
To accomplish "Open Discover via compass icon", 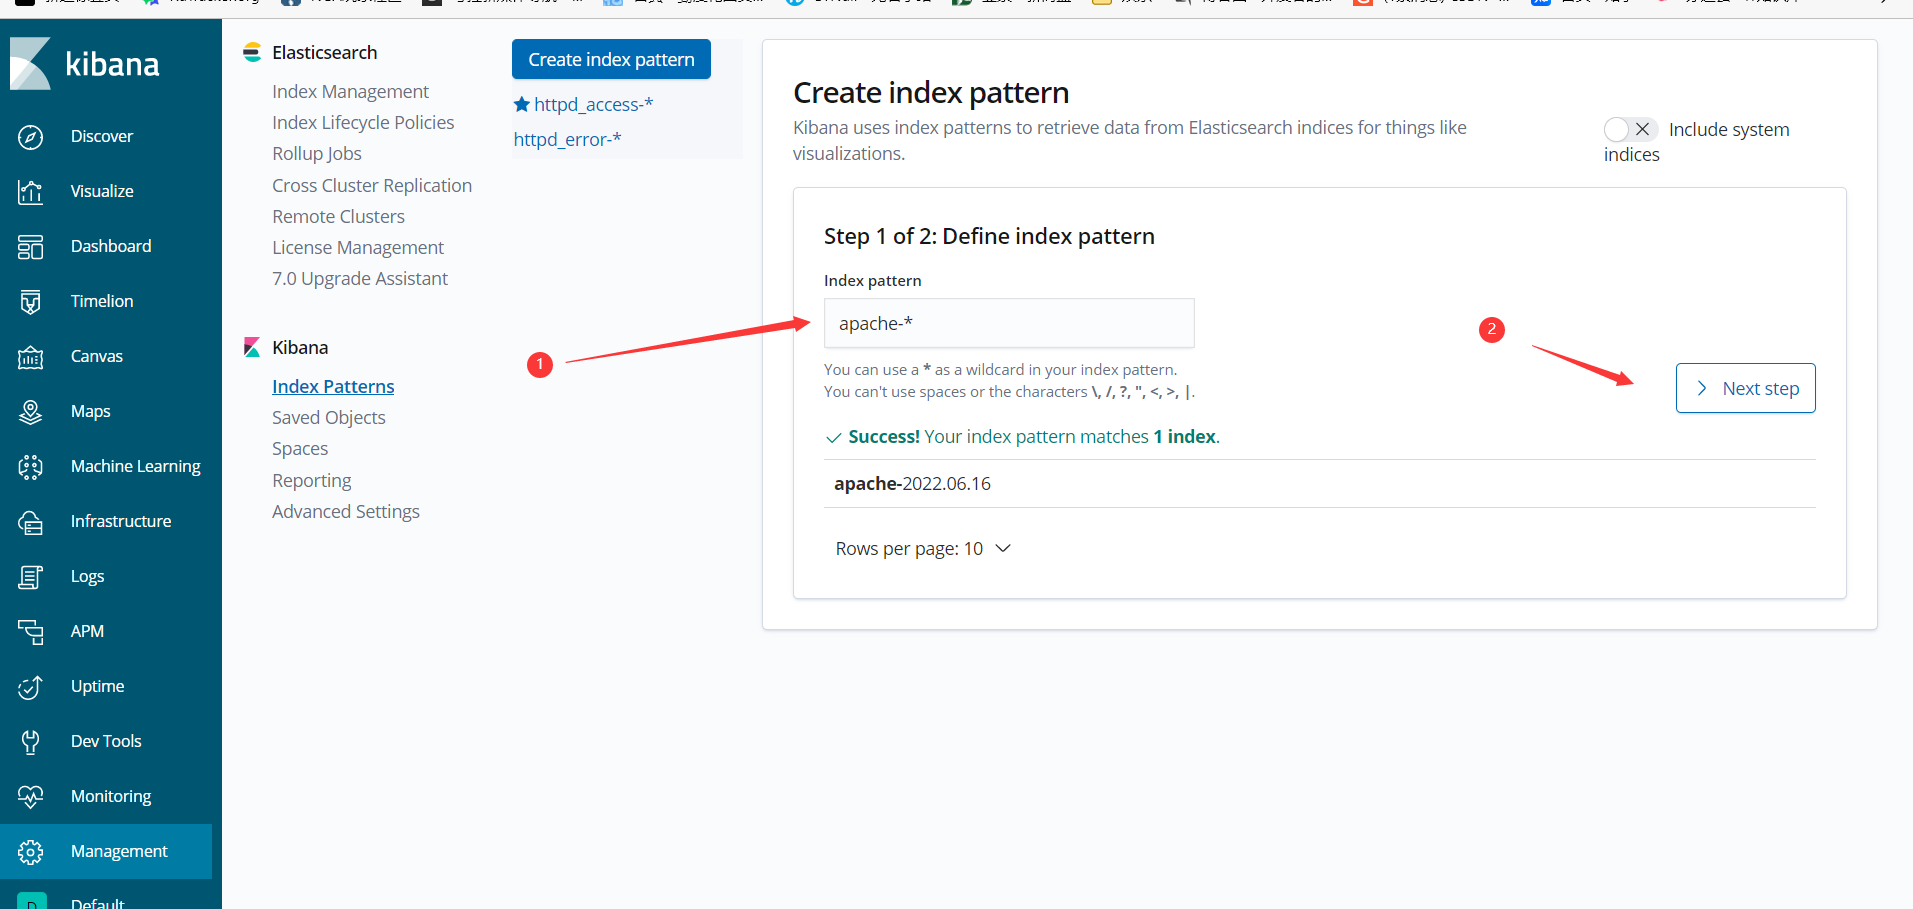I will 31,137.
